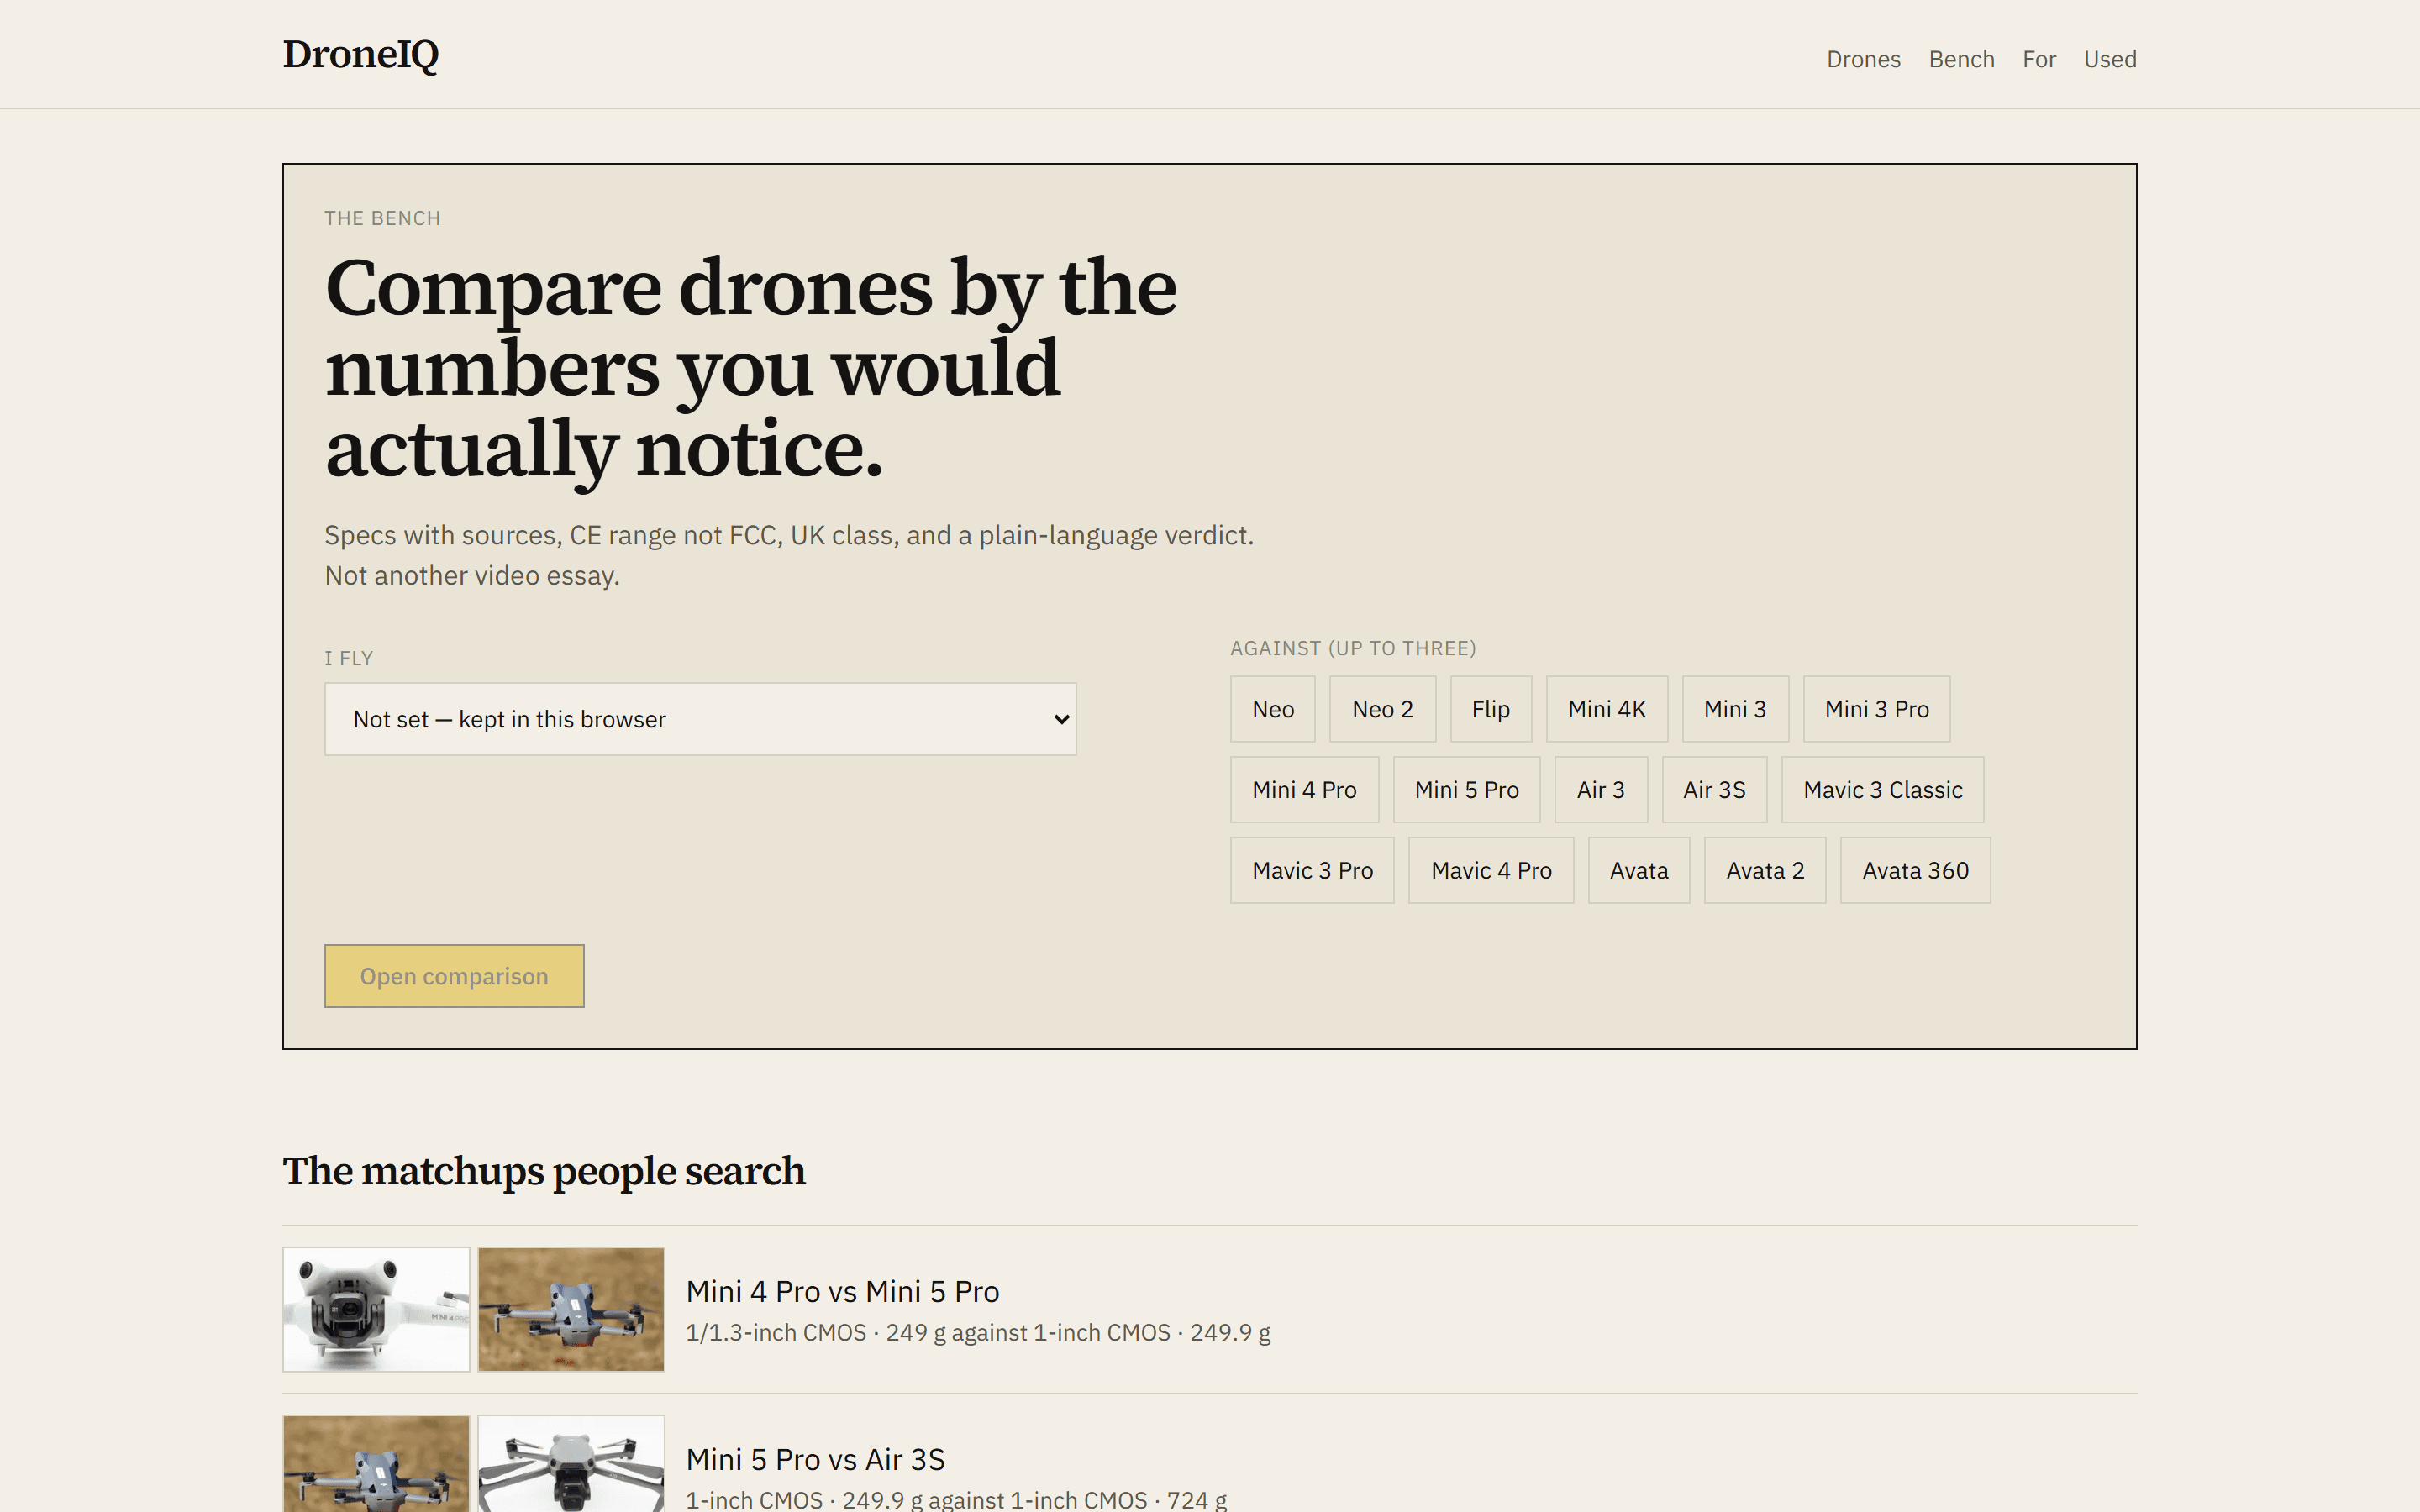Toggle the Air 3 comparison chip
Image resolution: width=2420 pixels, height=1512 pixels.
tap(1600, 790)
